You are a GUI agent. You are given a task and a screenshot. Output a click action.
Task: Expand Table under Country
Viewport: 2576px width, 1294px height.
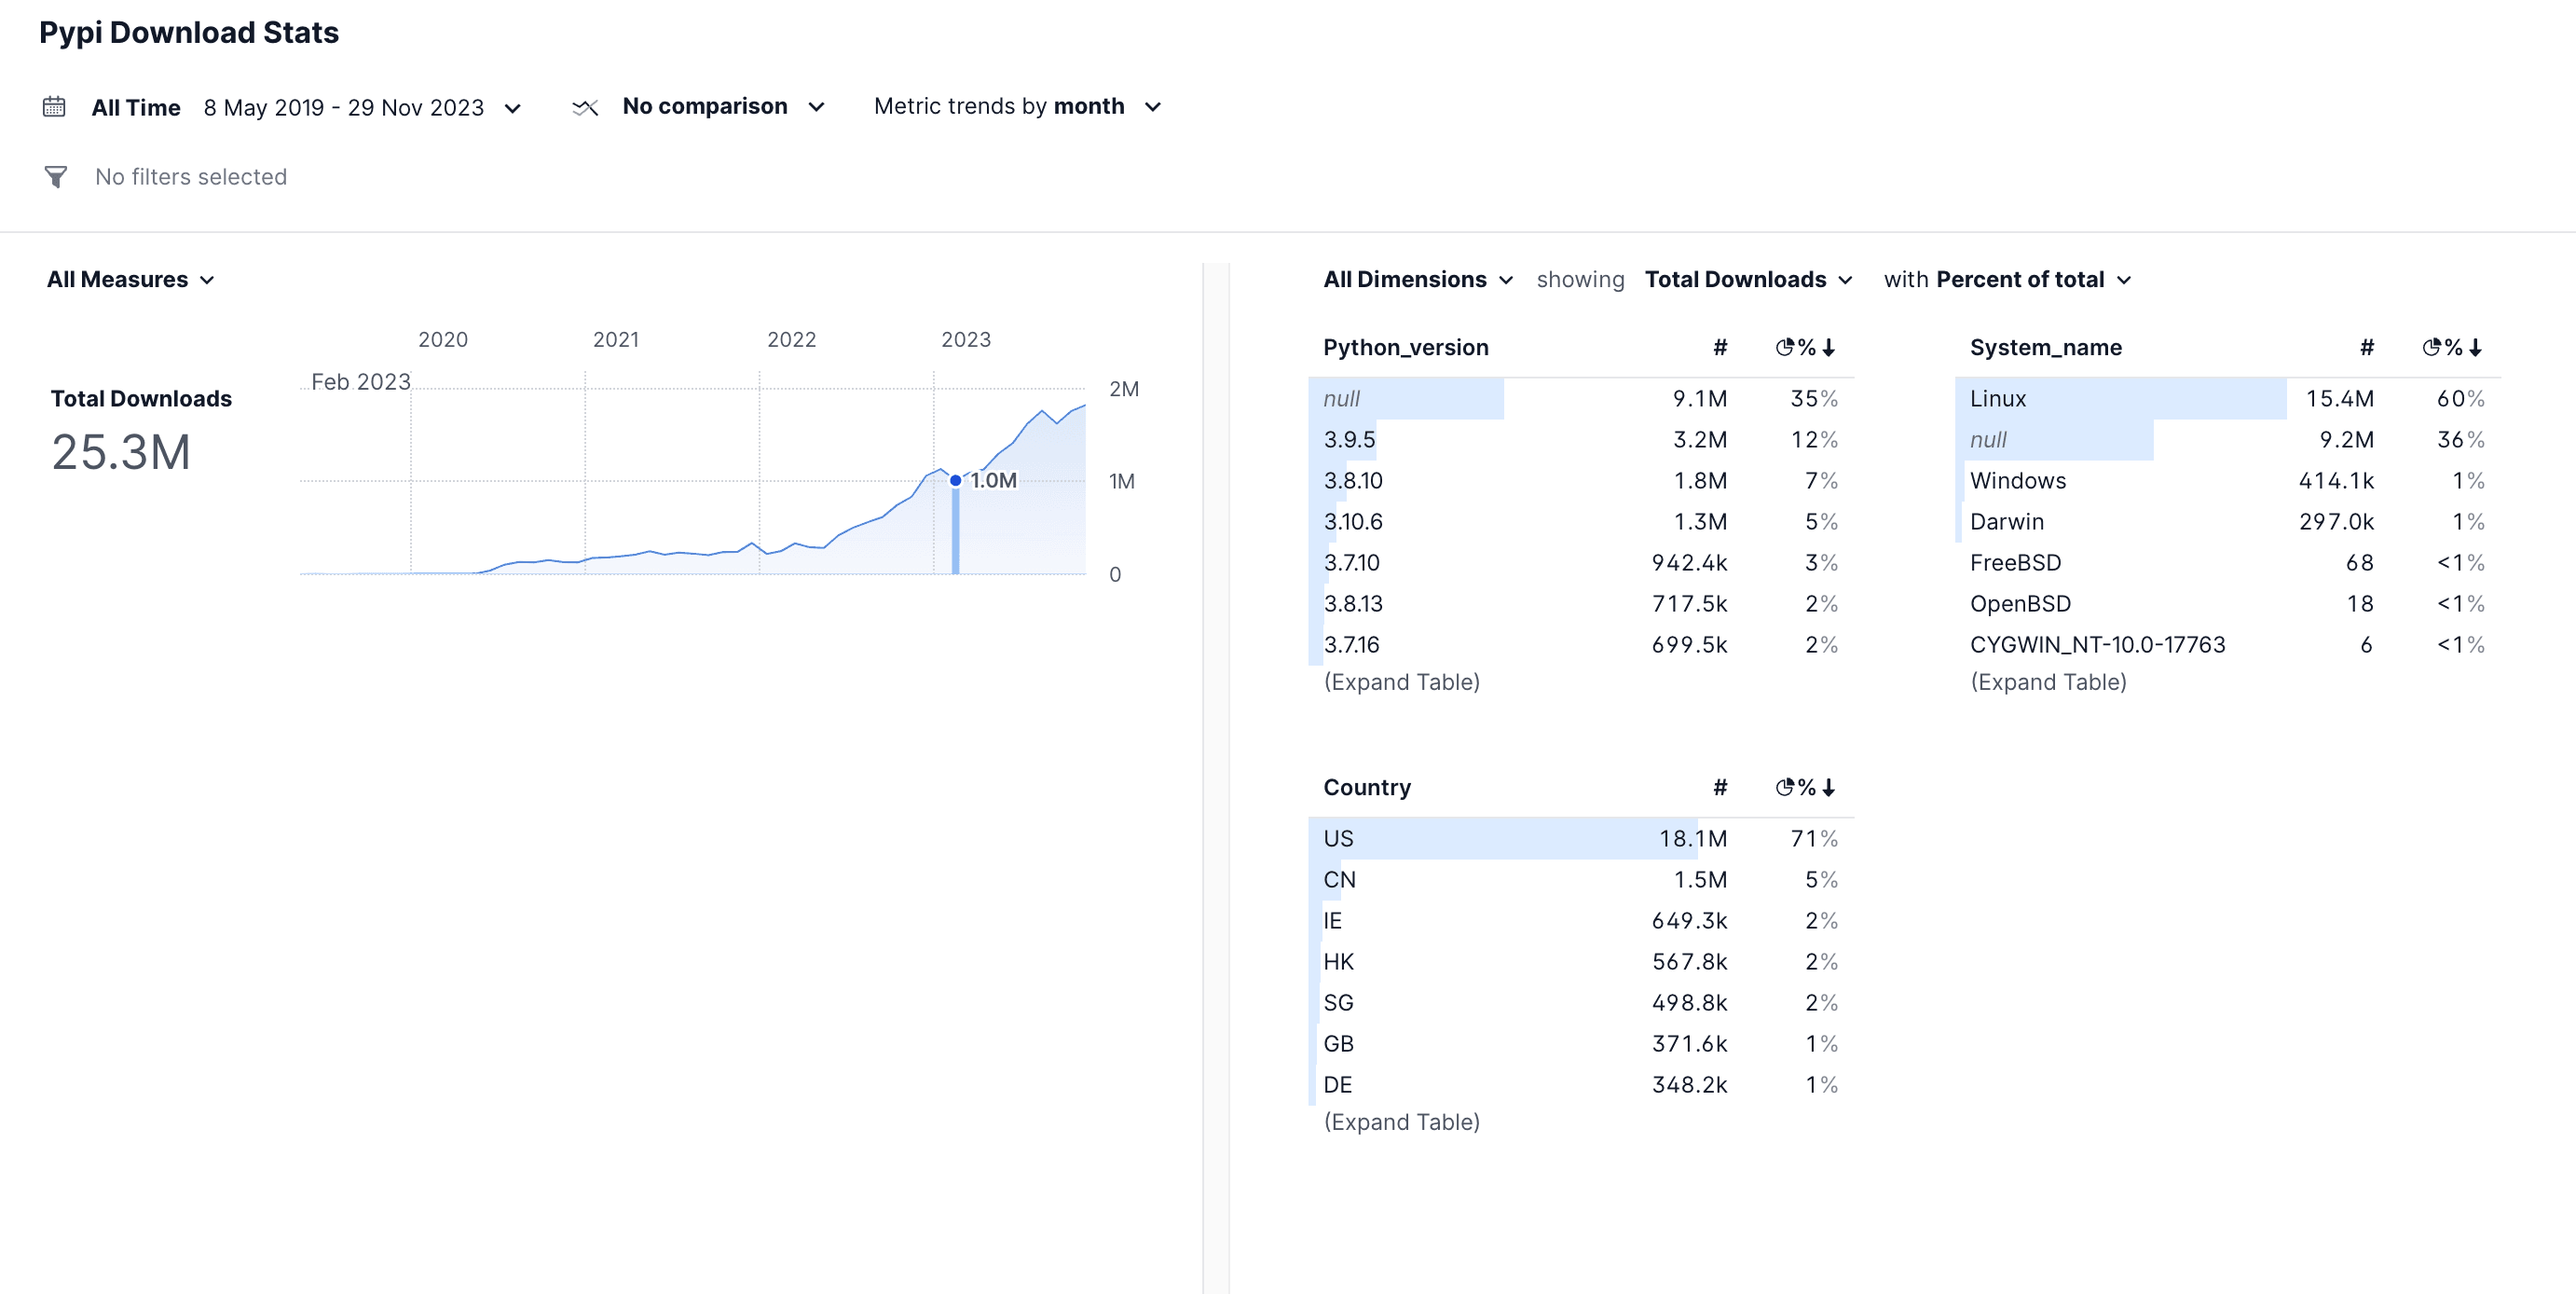(x=1402, y=1121)
